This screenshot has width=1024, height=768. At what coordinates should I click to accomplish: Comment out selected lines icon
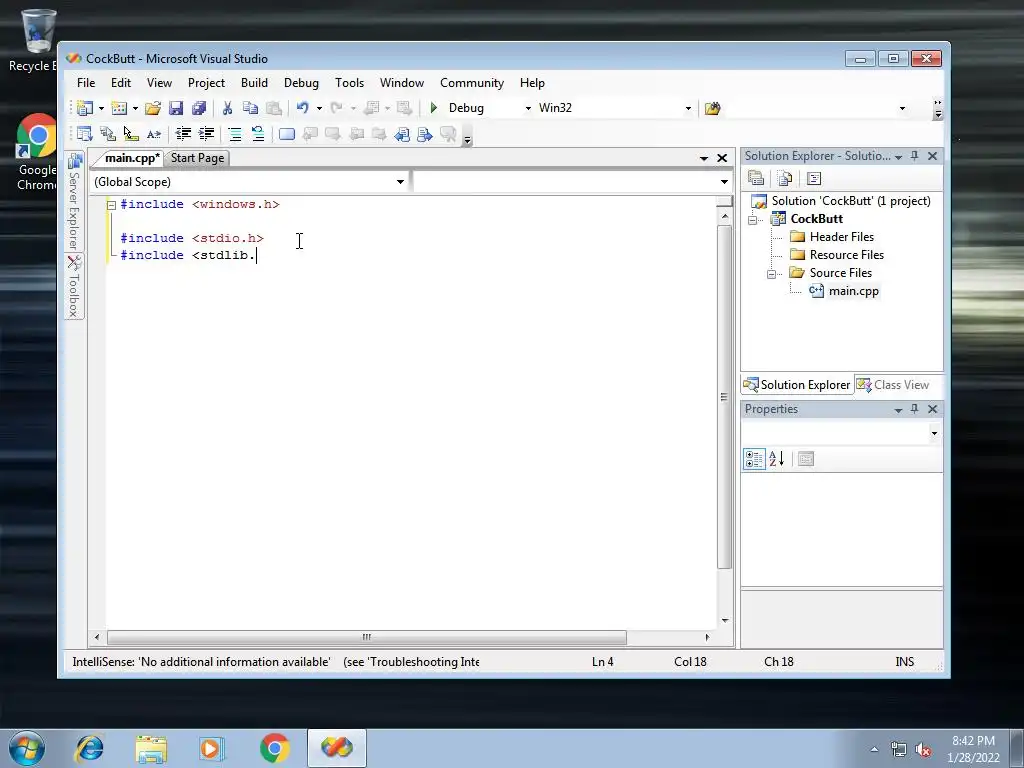[235, 134]
